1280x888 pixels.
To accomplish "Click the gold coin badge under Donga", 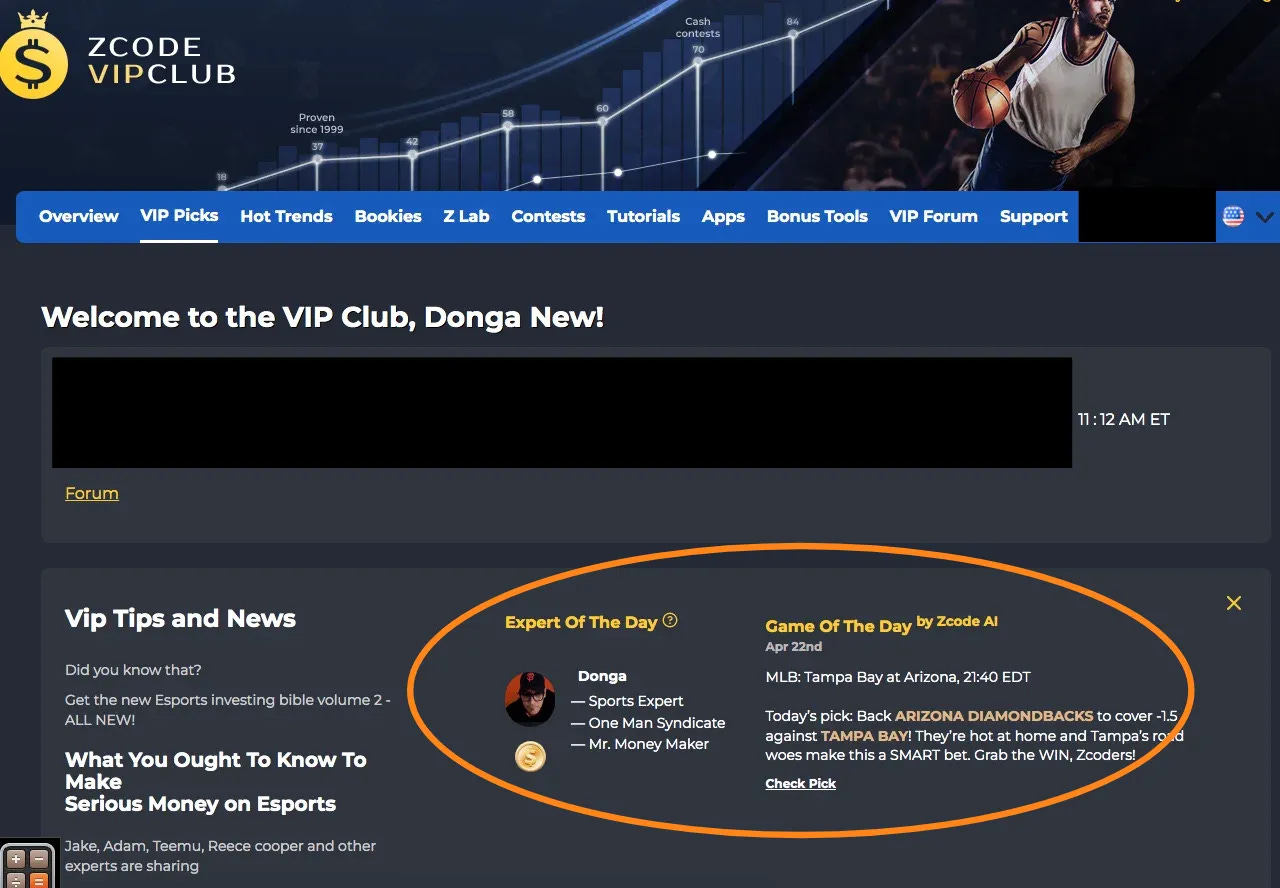I will pyautogui.click(x=530, y=757).
